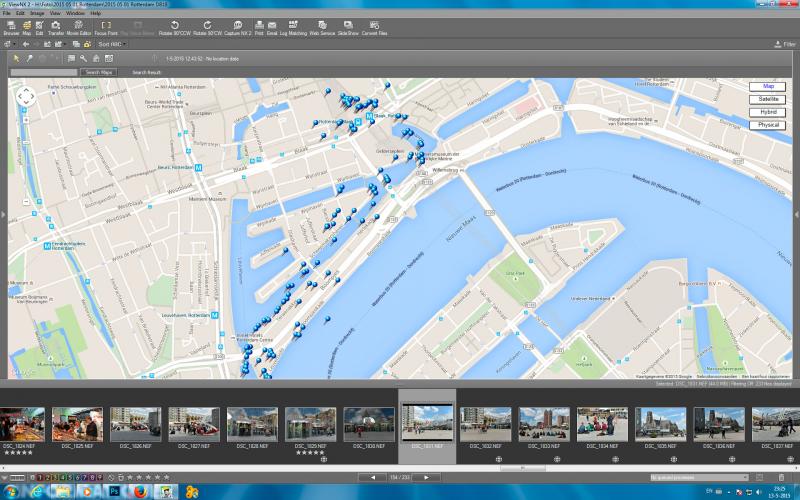Click the map pan compass control

coord(26,96)
